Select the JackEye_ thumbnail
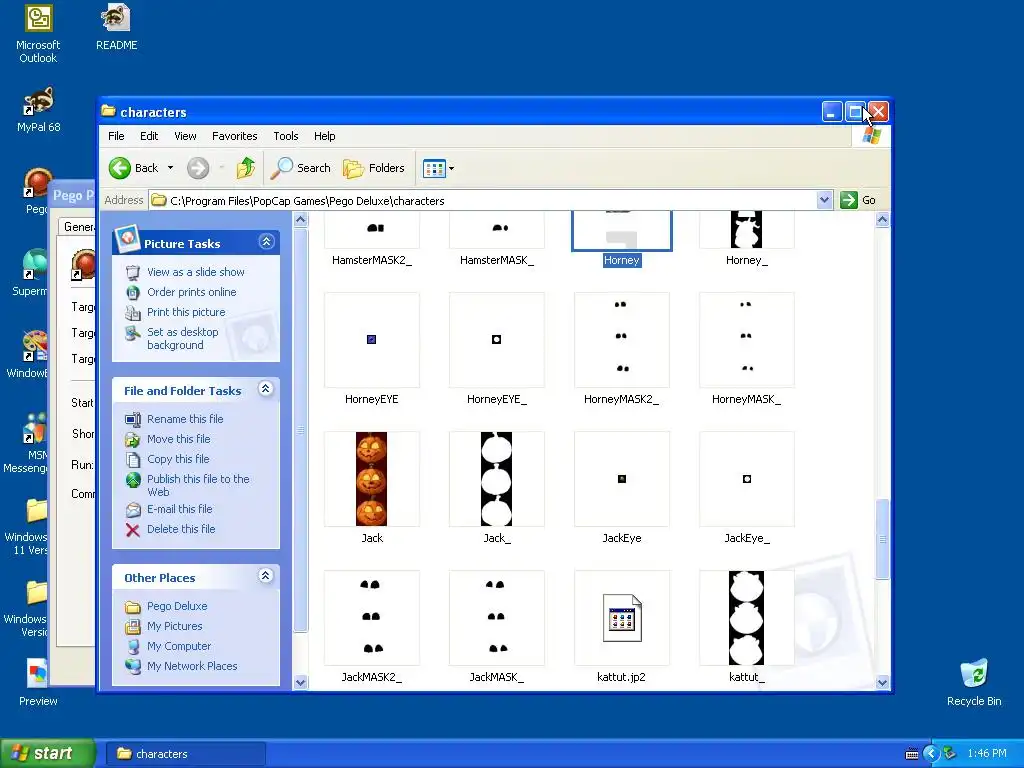 pos(746,479)
